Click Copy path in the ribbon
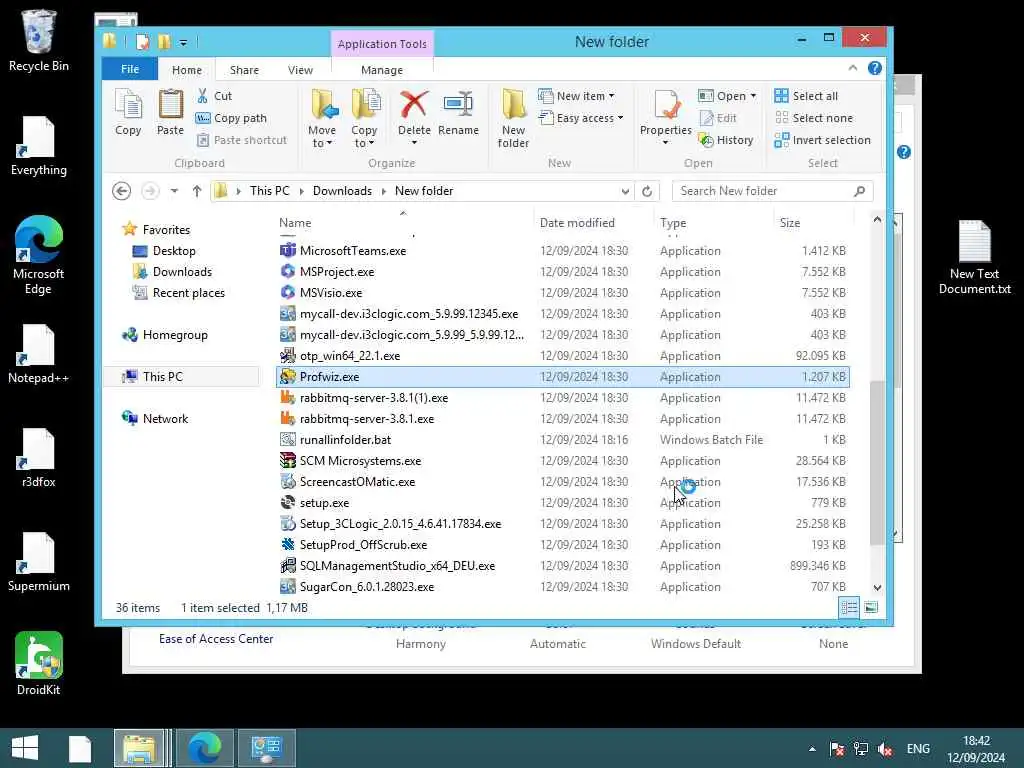This screenshot has width=1024, height=768. click(231, 118)
